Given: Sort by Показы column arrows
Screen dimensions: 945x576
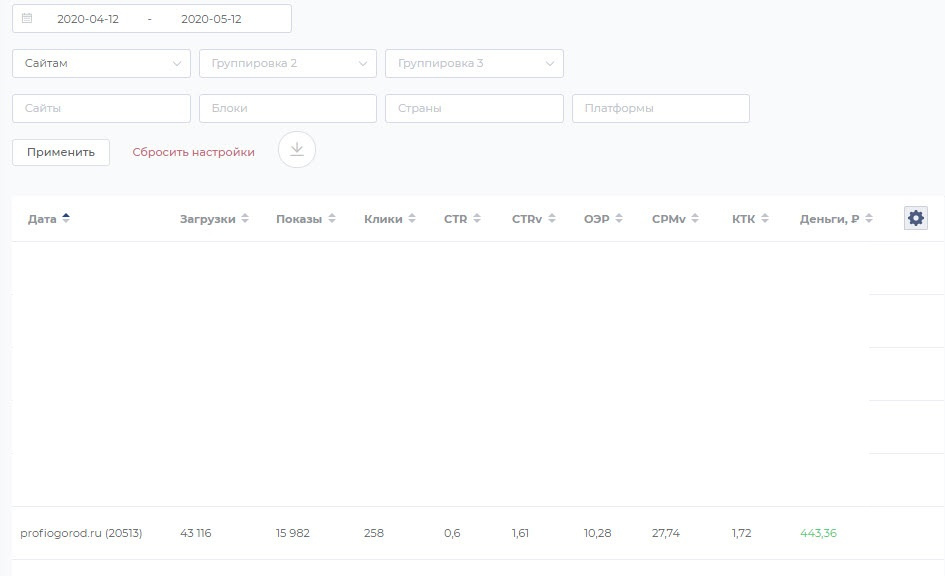Looking at the screenshot, I should click(x=331, y=218).
